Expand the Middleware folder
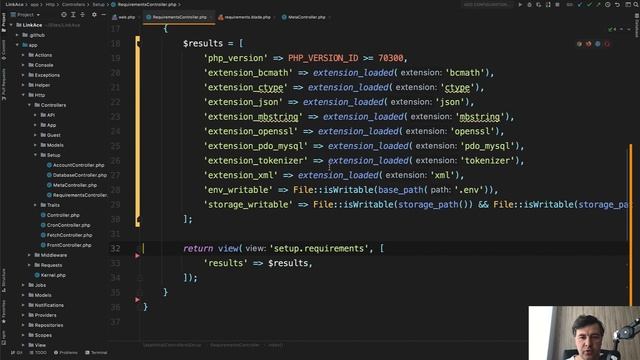The height and width of the screenshot is (360, 640). 29,255
